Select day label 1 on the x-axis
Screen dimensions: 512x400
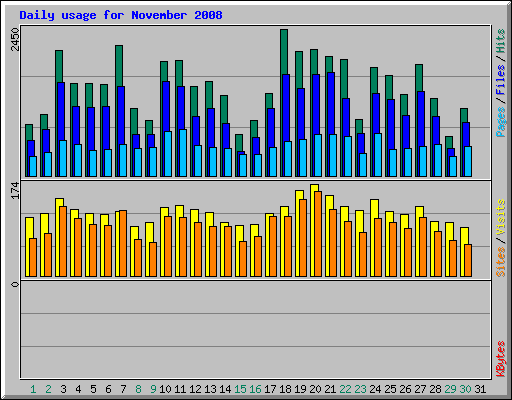coord(33,389)
